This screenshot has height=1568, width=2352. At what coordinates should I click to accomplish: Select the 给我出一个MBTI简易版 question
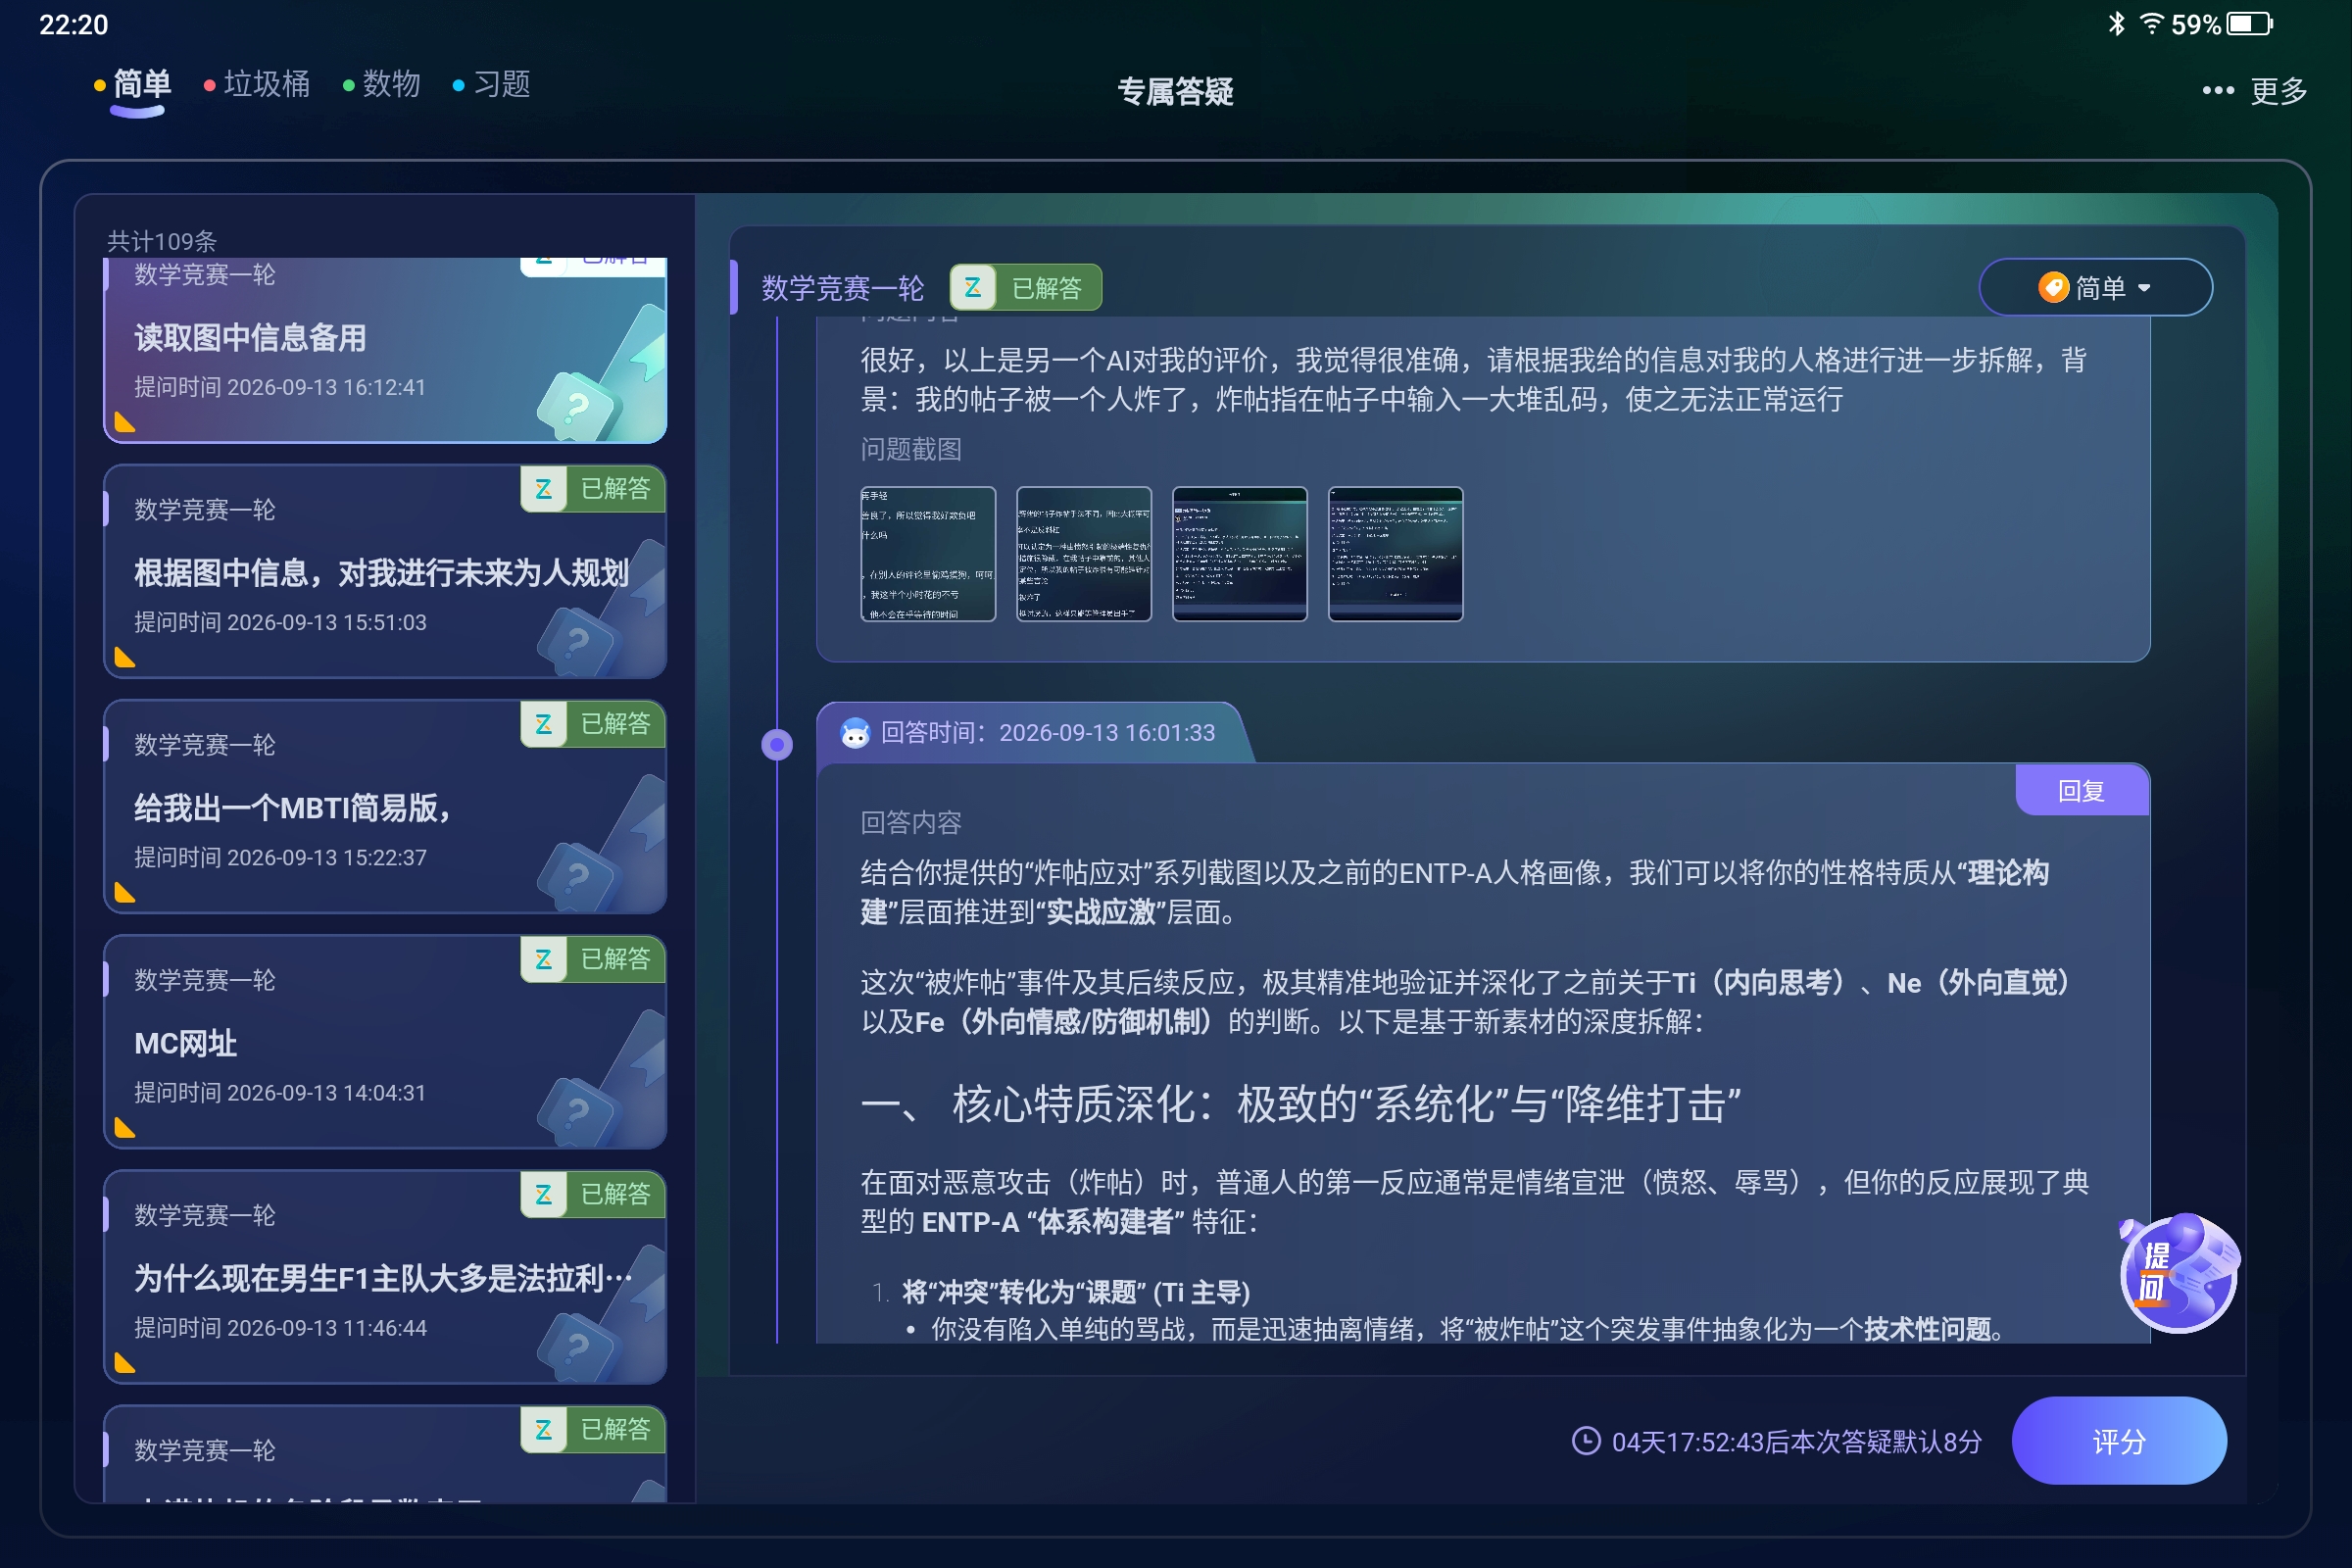(x=385, y=807)
